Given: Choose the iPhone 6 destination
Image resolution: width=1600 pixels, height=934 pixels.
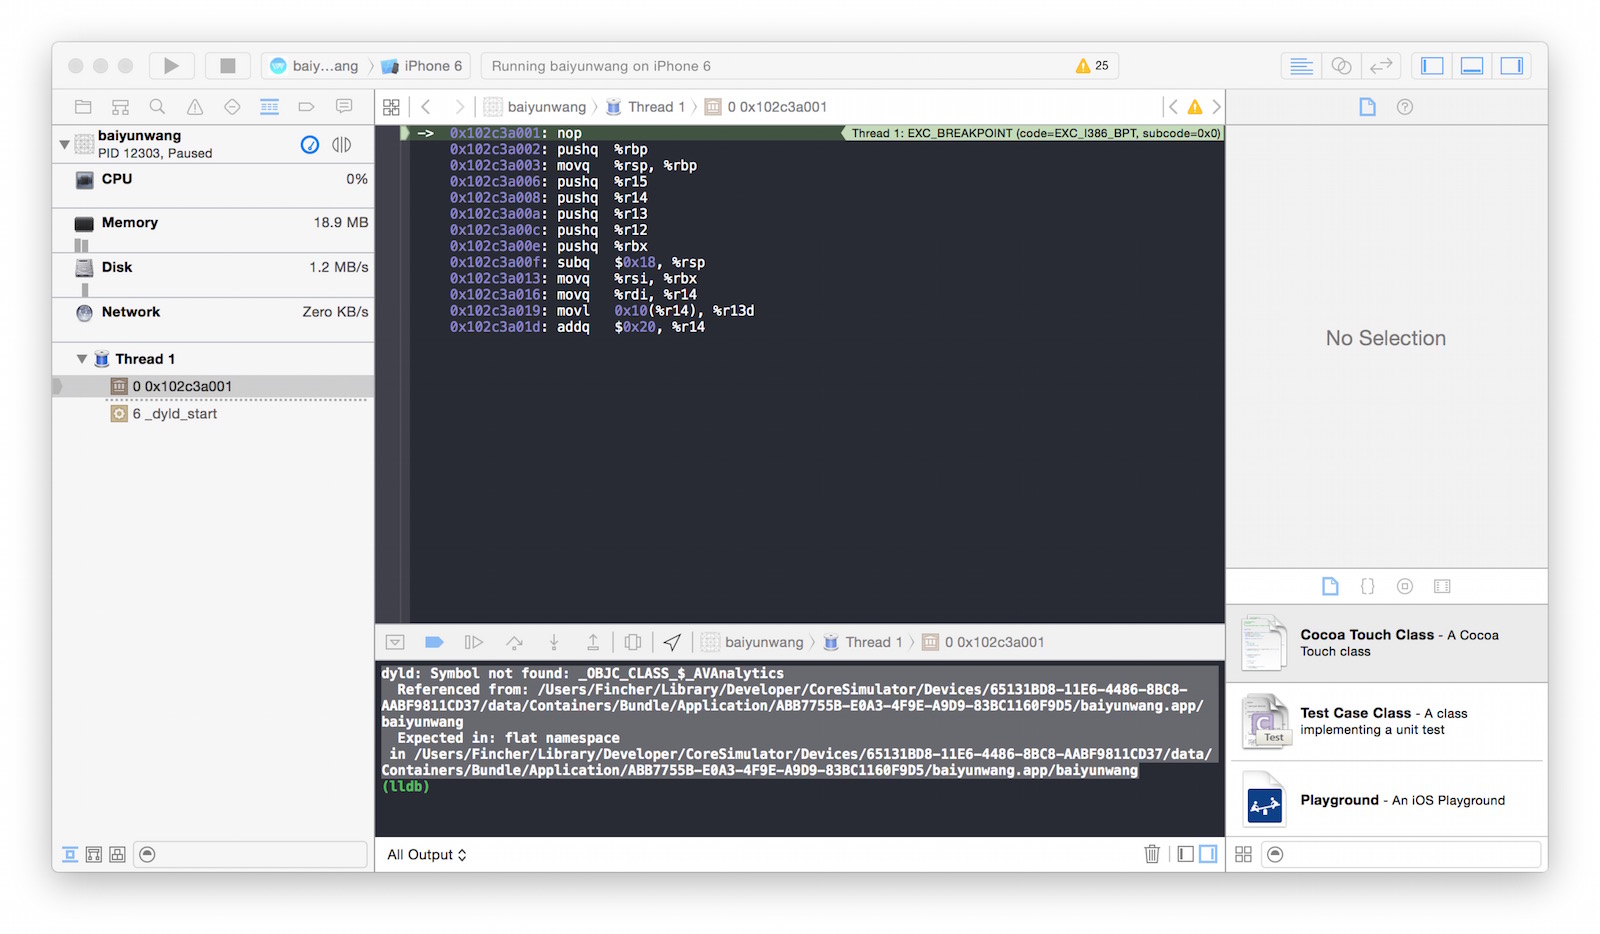Looking at the screenshot, I should 421,66.
